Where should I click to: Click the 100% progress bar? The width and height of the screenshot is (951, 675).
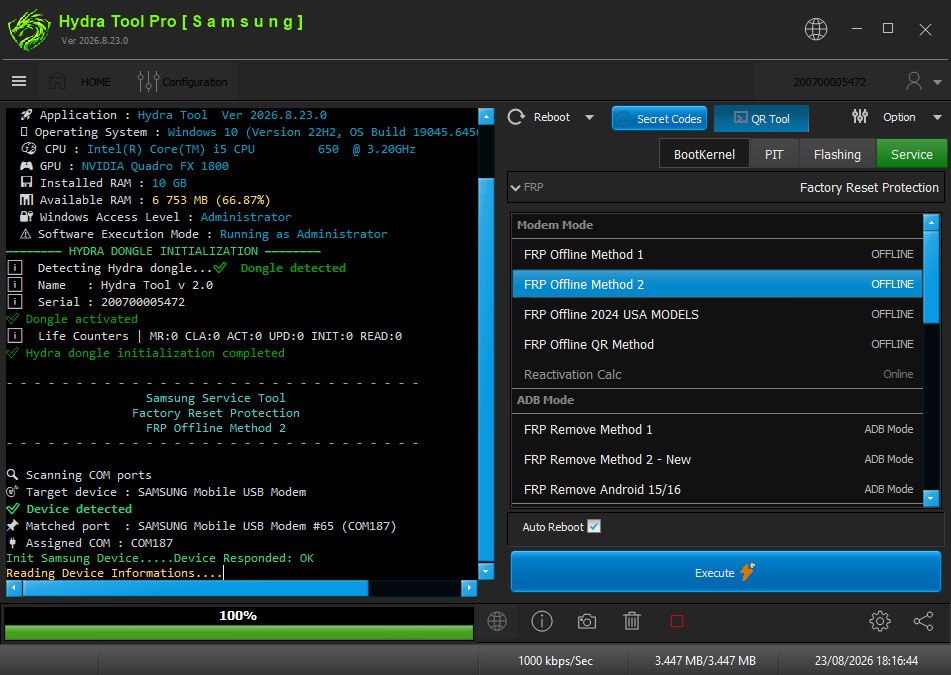tap(238, 623)
